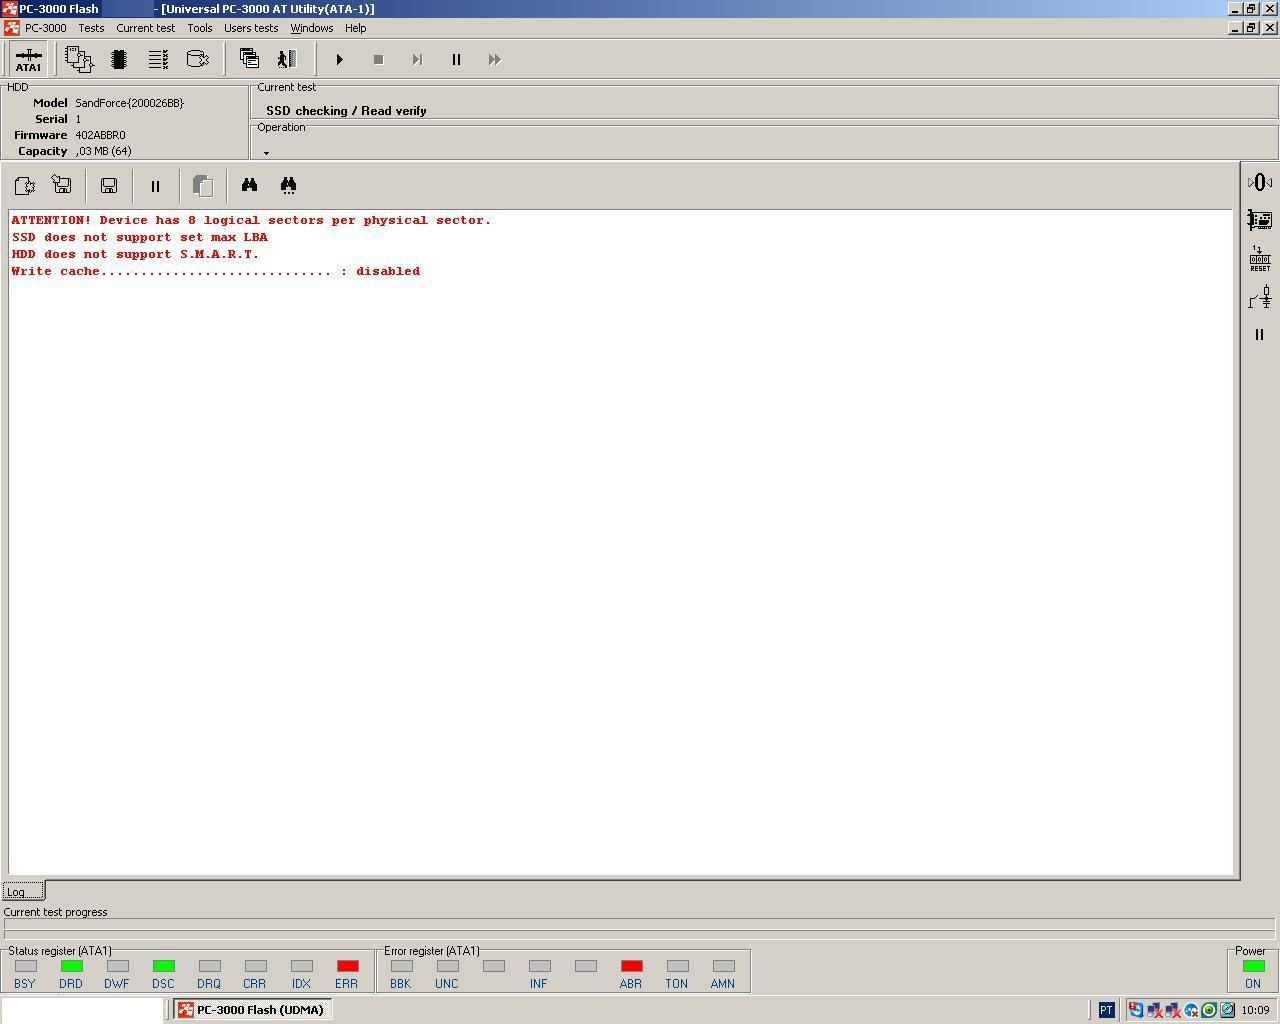Click the black memory chip toolbar icon
Screen dimensions: 1280x1024
[119, 60]
